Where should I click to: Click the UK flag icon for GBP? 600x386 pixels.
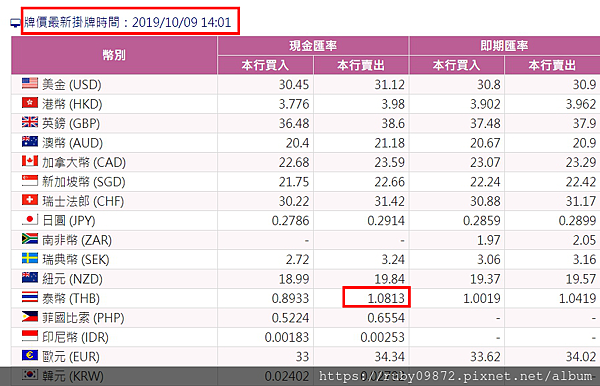30,122
